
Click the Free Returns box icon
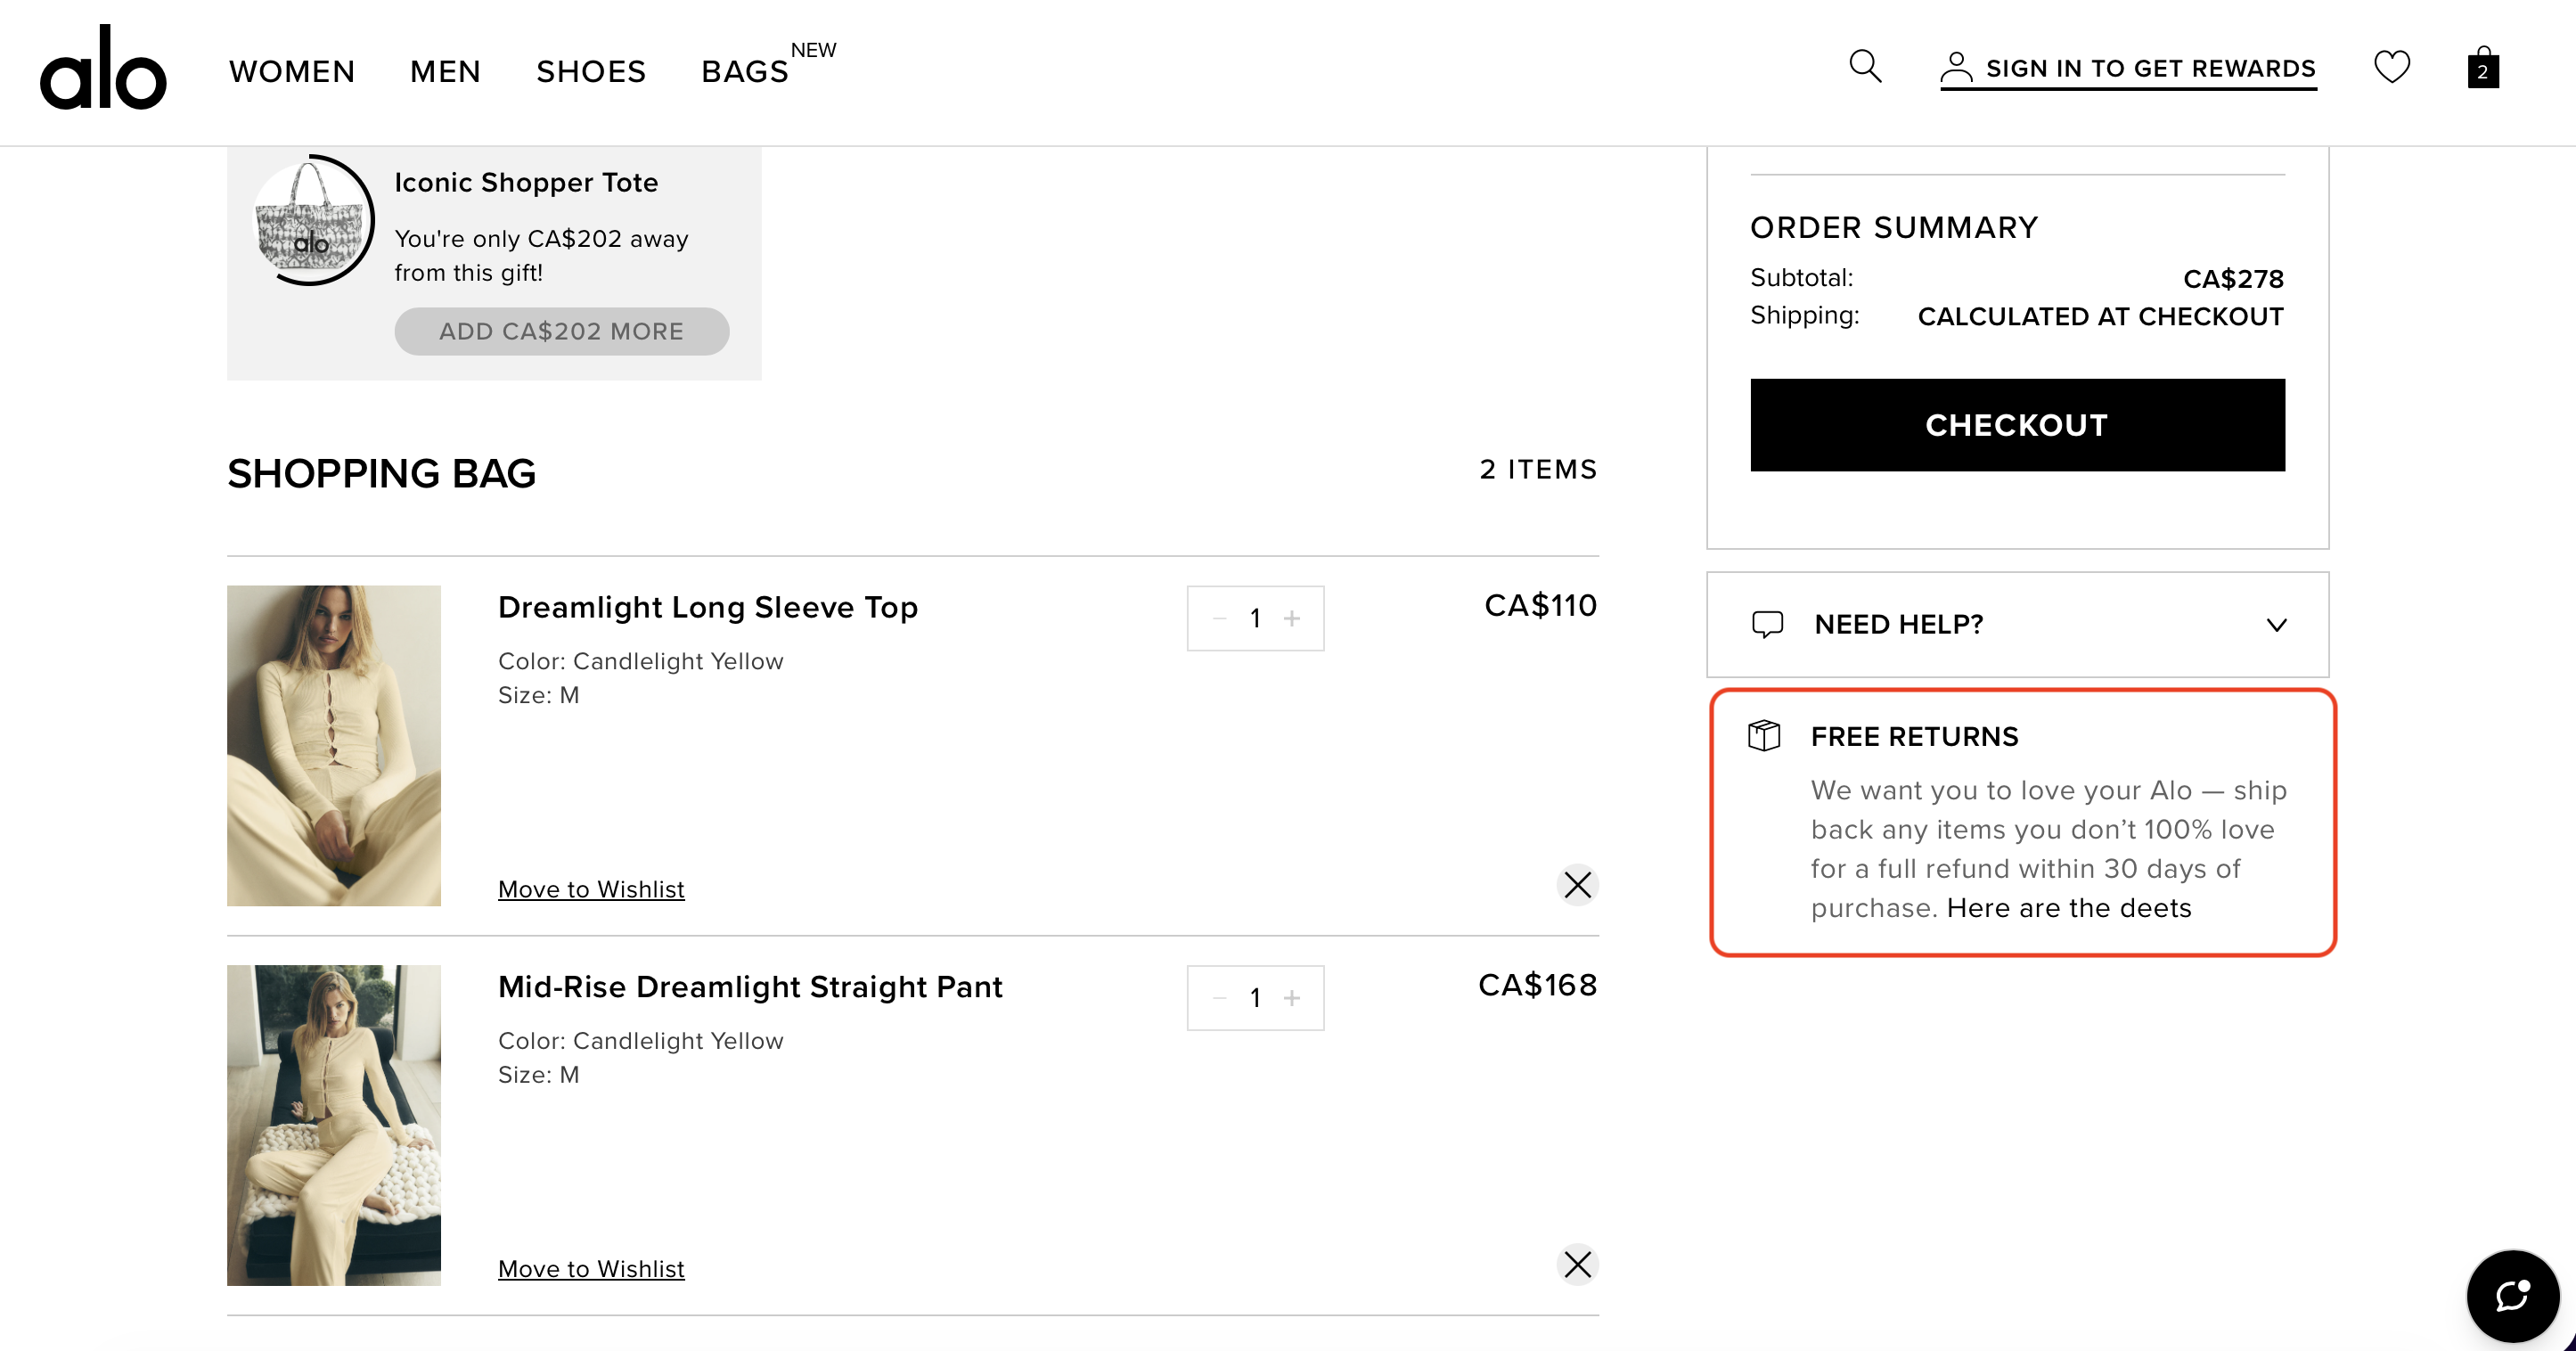coord(1765,736)
